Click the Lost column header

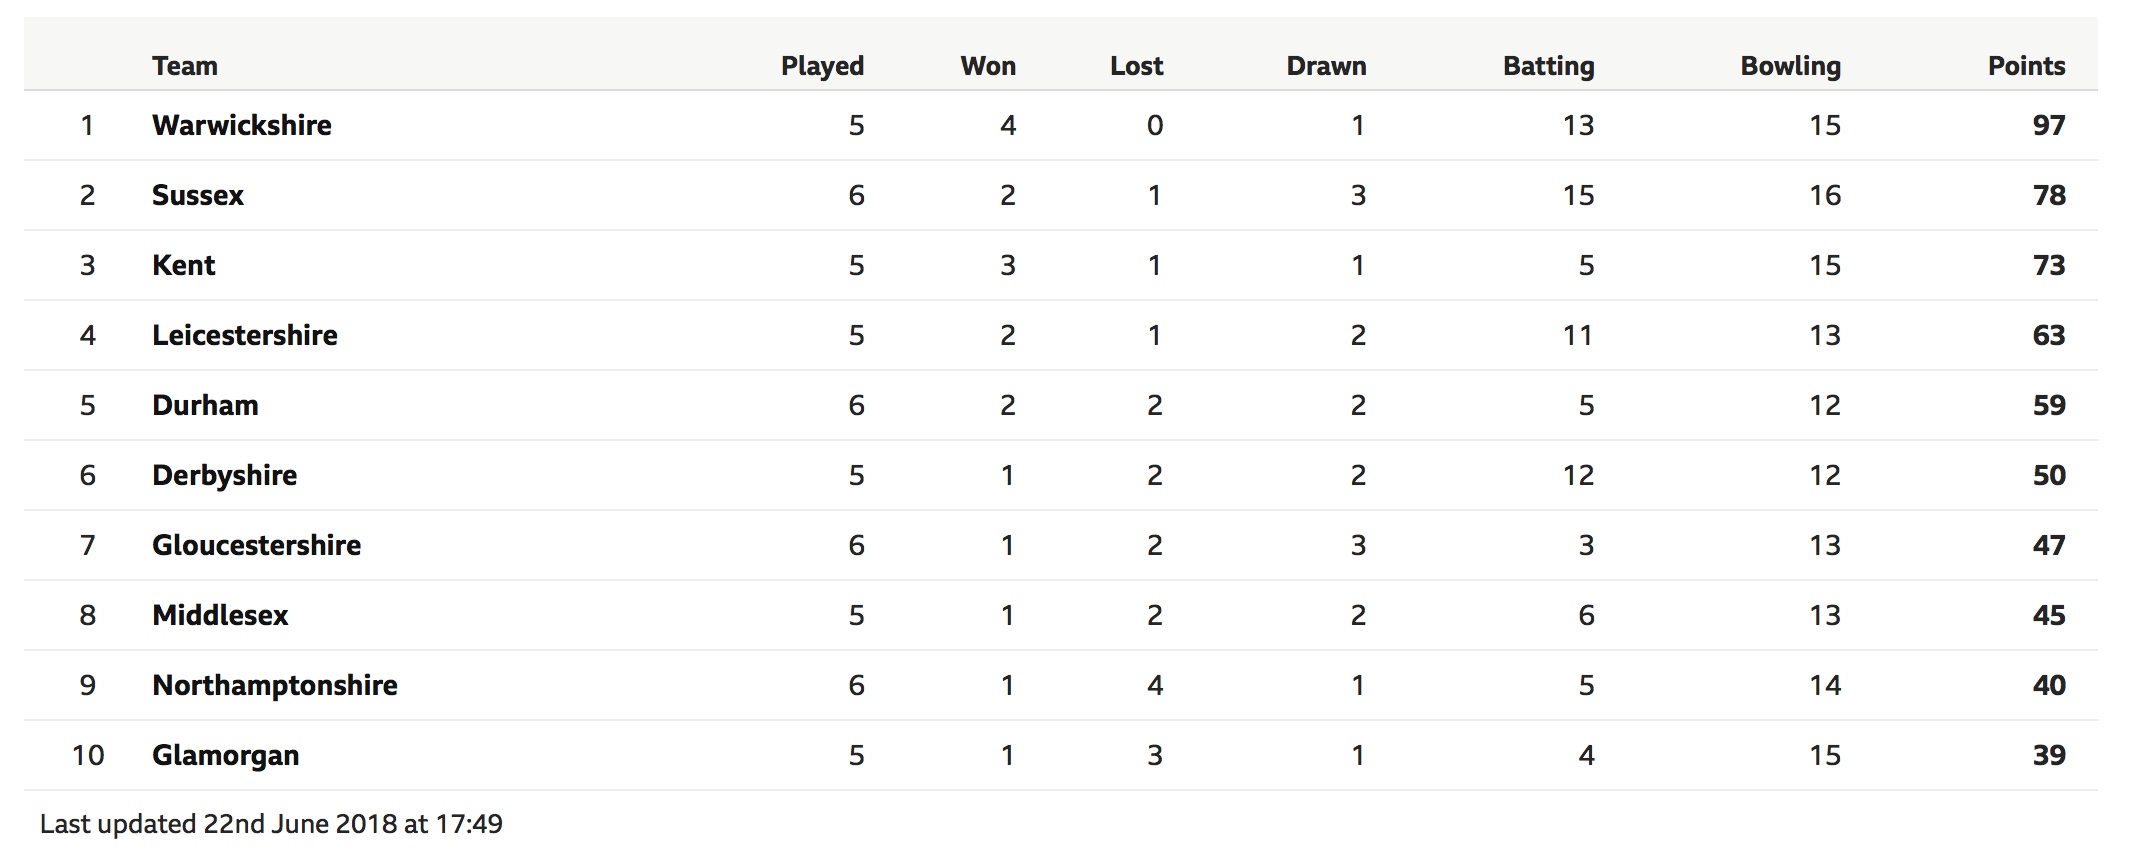pos(1137,66)
